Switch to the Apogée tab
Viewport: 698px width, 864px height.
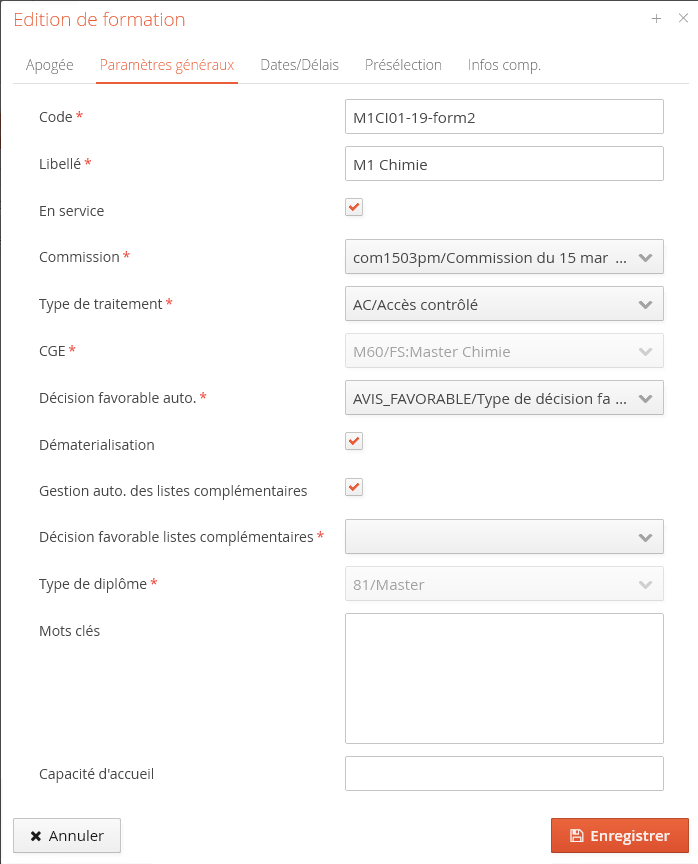click(x=50, y=65)
